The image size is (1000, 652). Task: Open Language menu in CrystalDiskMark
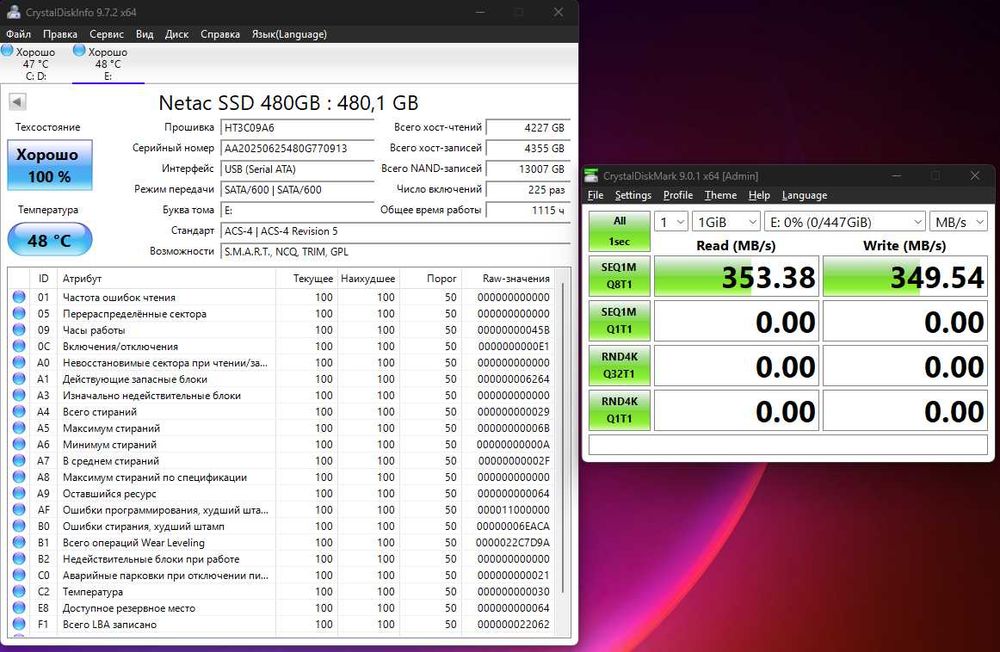804,195
